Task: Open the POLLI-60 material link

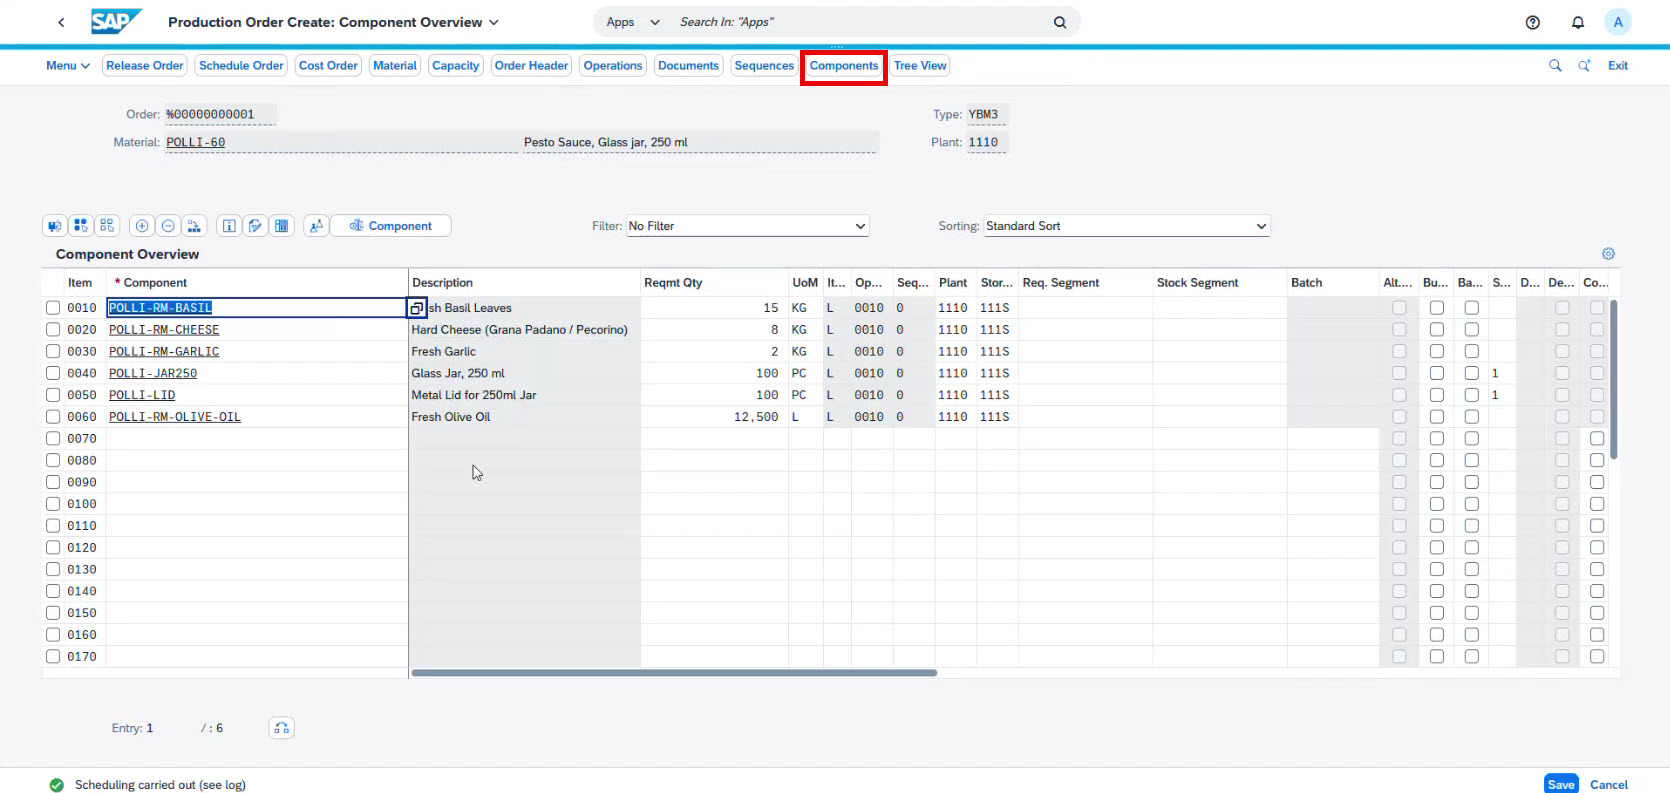Action: (x=196, y=142)
